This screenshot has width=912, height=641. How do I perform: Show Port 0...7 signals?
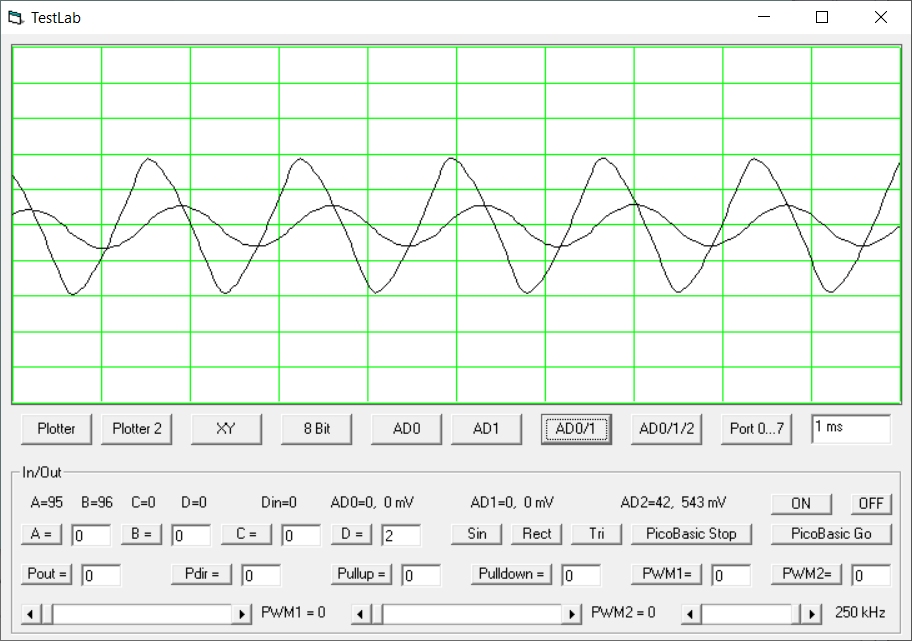click(757, 428)
